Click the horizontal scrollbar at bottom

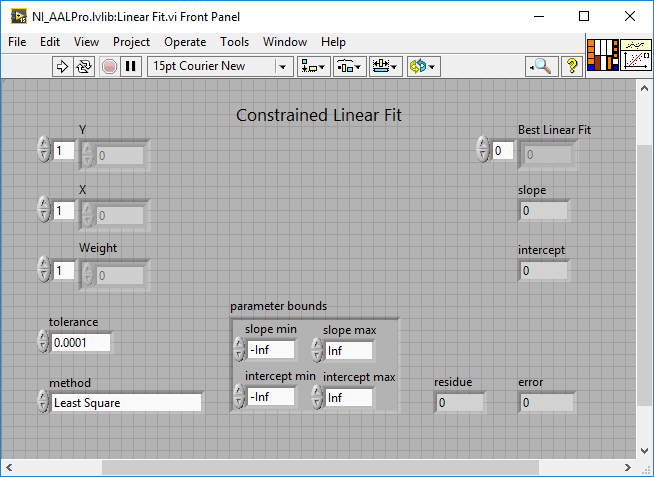[320, 468]
